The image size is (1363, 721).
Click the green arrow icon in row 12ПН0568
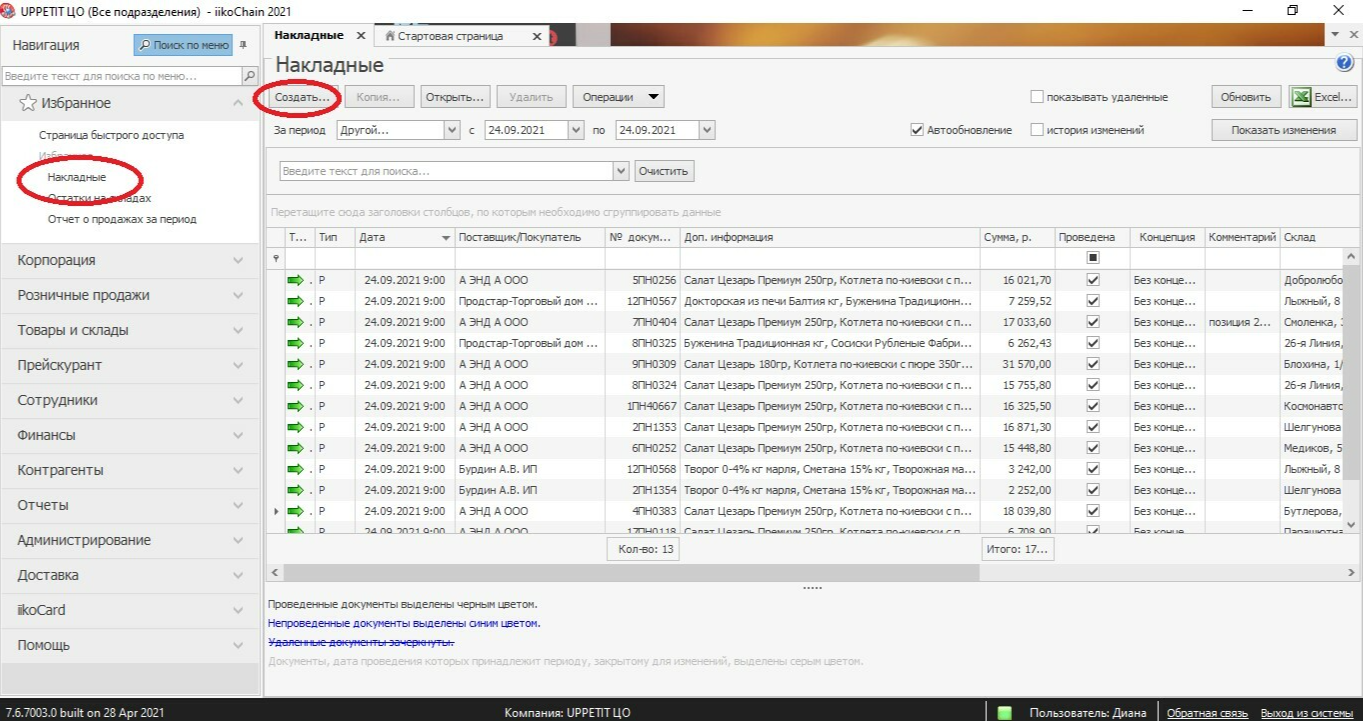point(295,469)
